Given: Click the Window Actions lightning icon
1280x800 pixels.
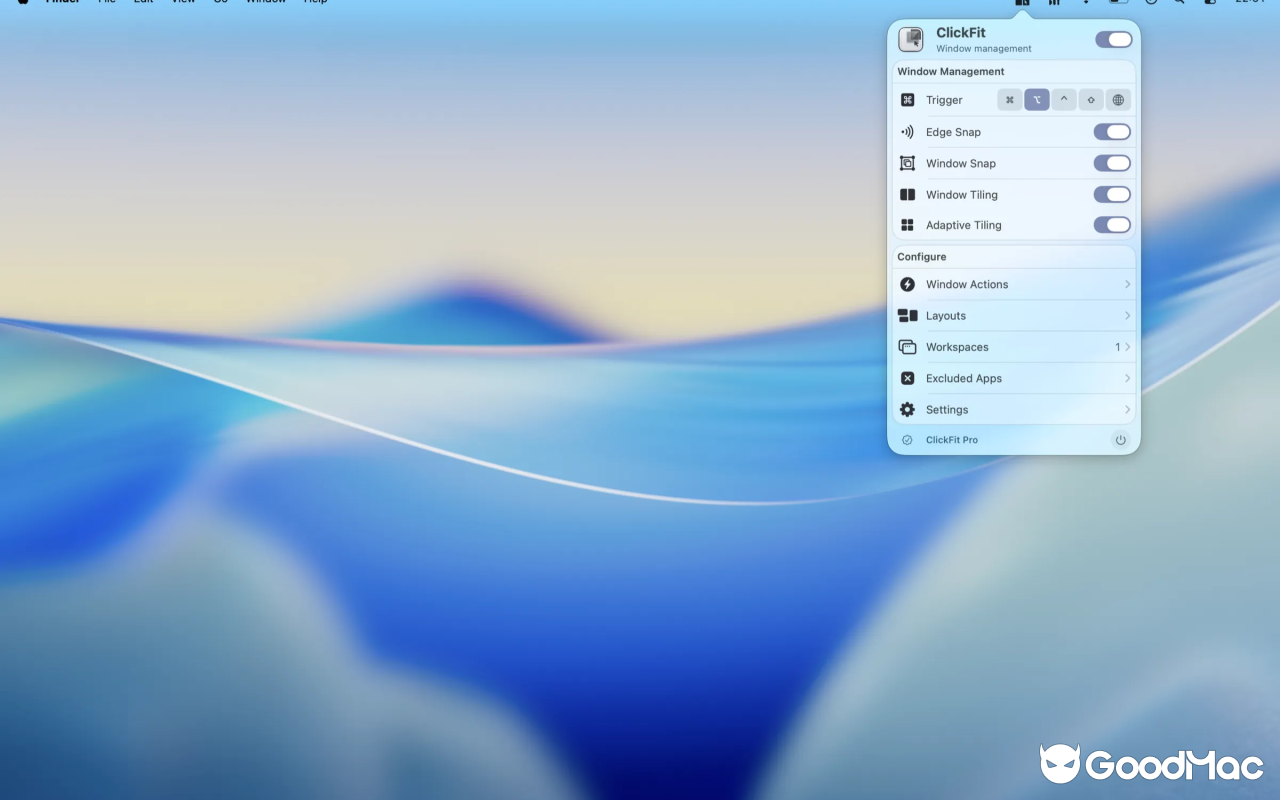Looking at the screenshot, I should click(x=907, y=285).
